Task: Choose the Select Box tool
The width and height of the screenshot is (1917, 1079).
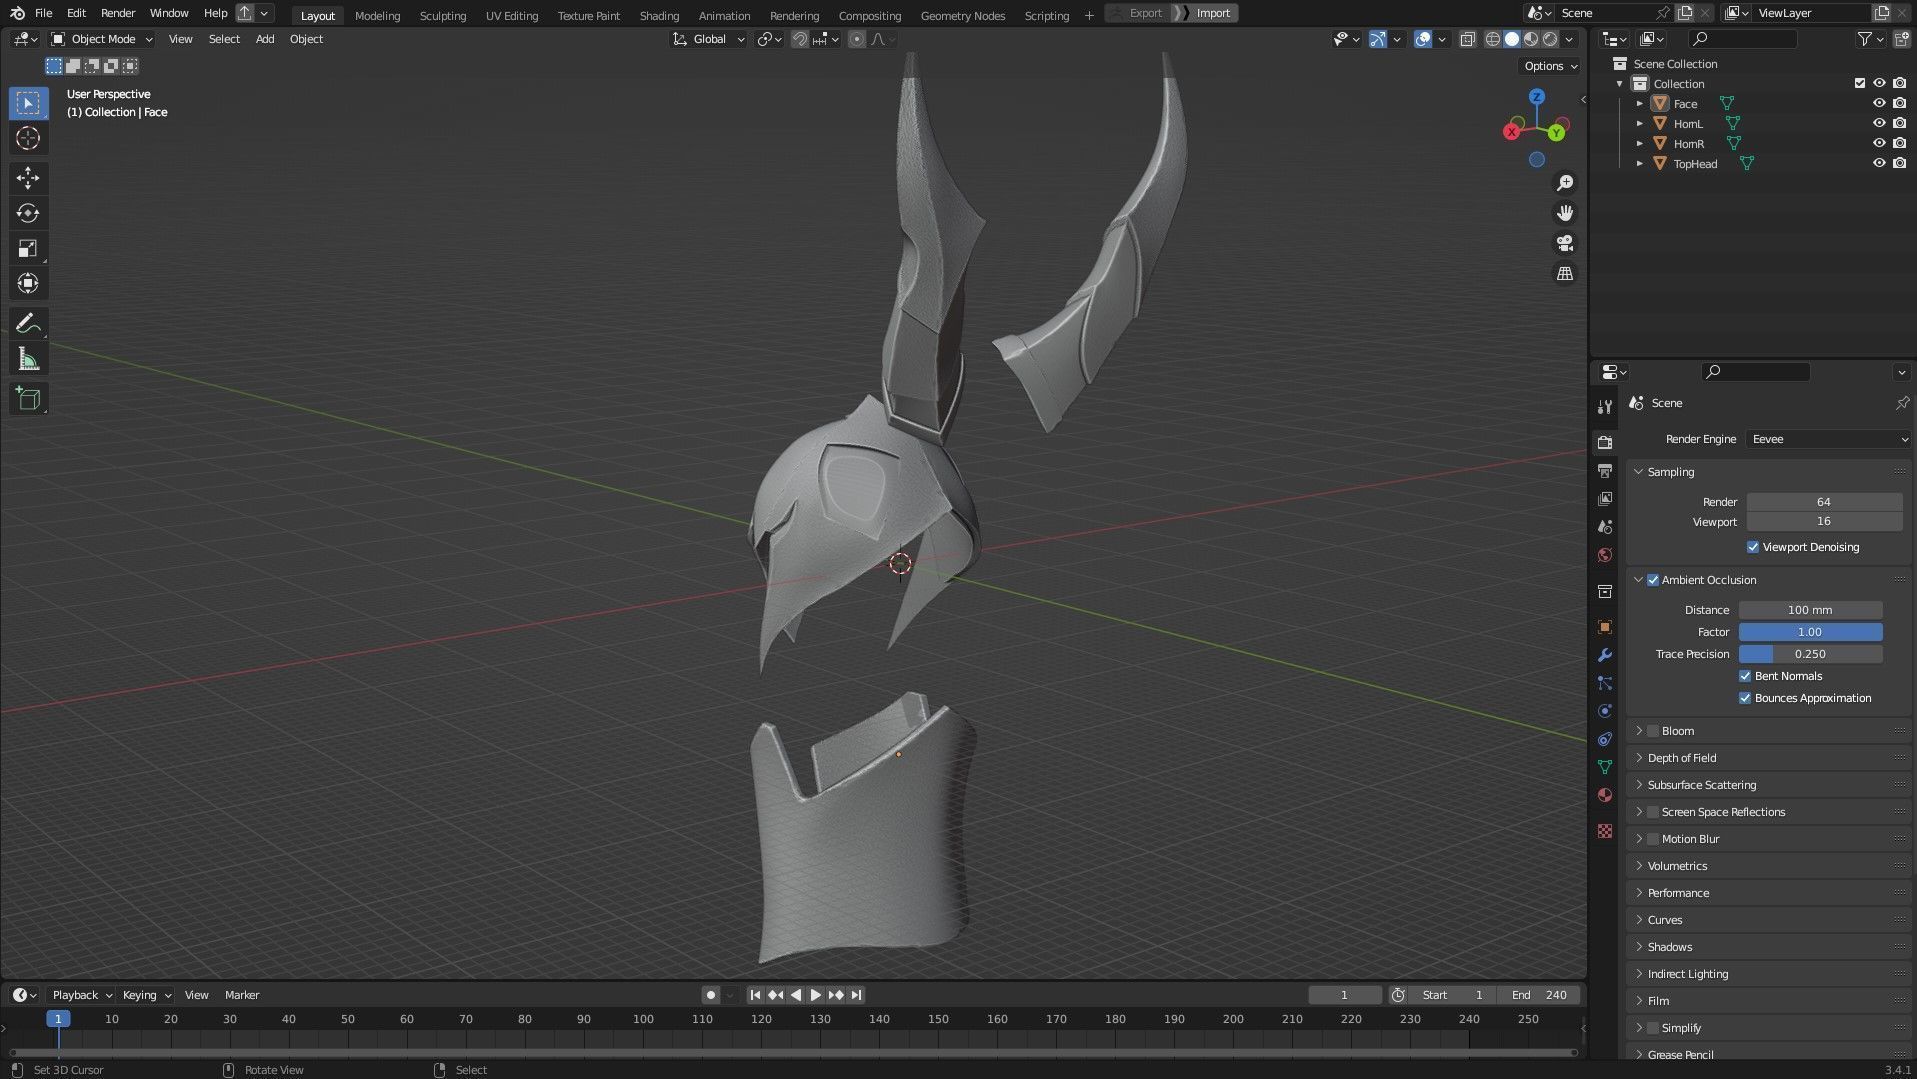Action: [28, 103]
